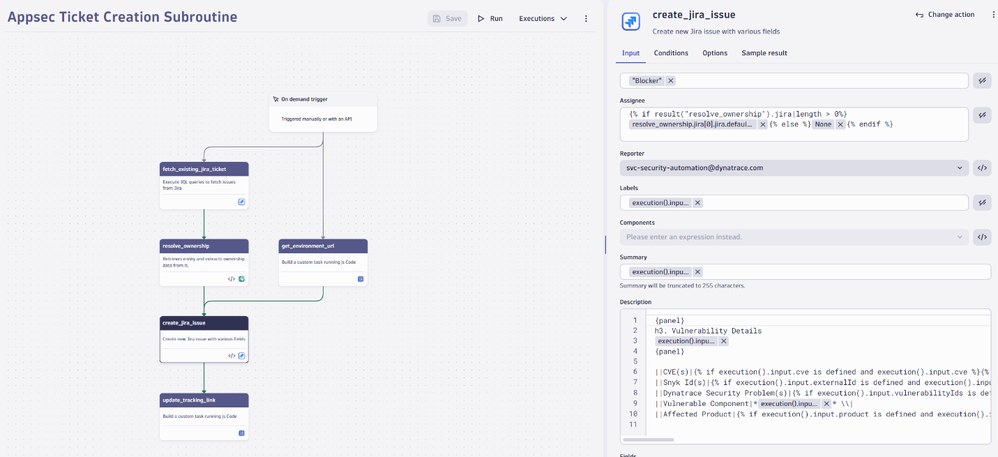Switch to the Sample result tab
This screenshot has height=457, width=998.
pos(764,53)
